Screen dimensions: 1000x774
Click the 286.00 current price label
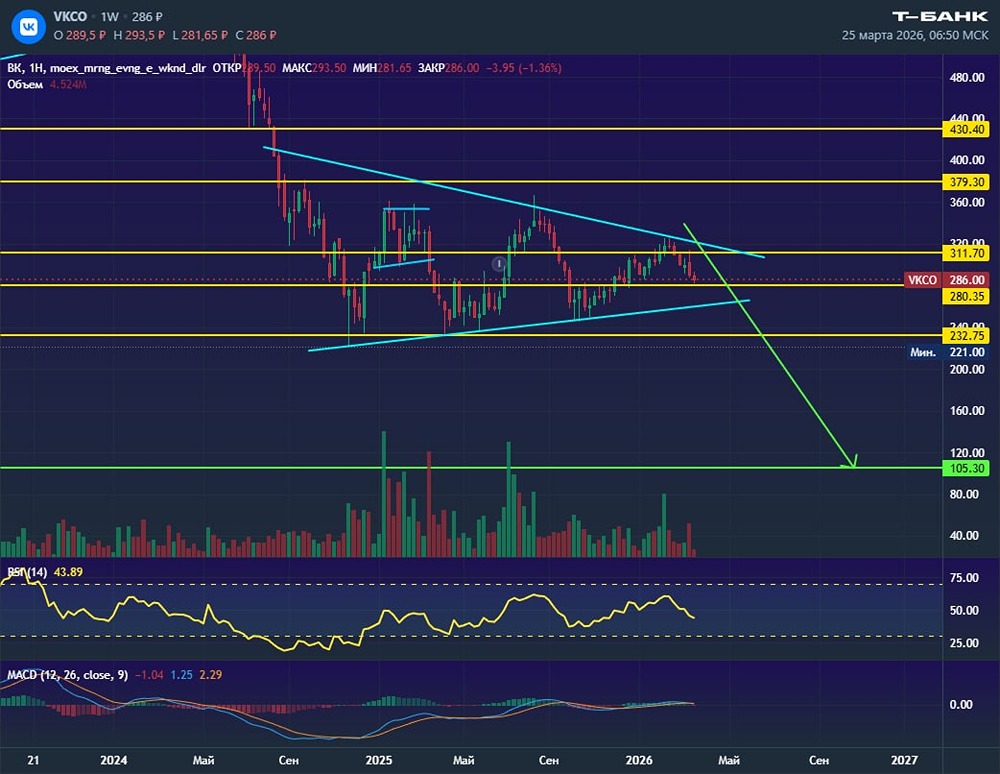click(966, 280)
